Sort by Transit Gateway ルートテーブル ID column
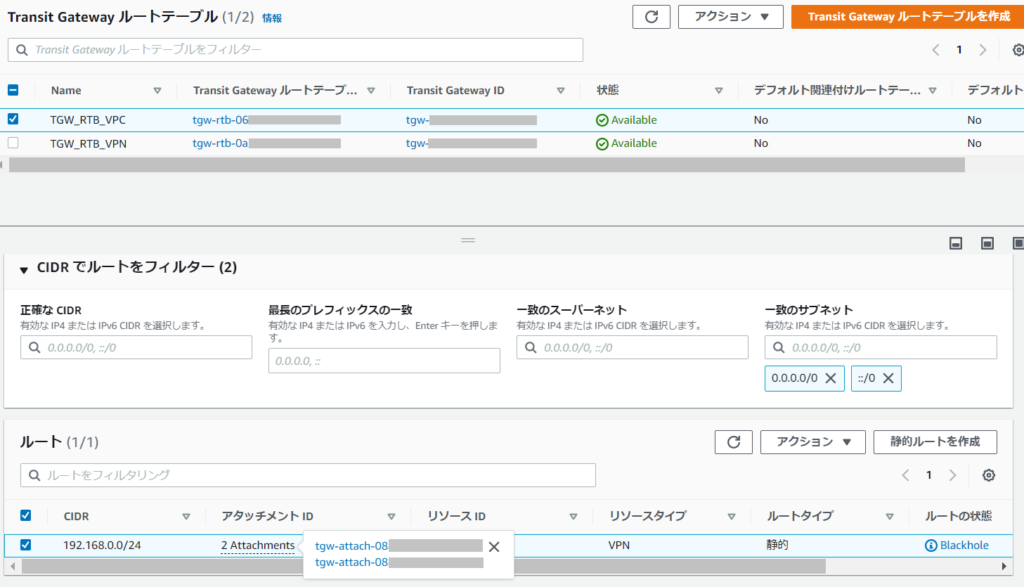 [371, 91]
